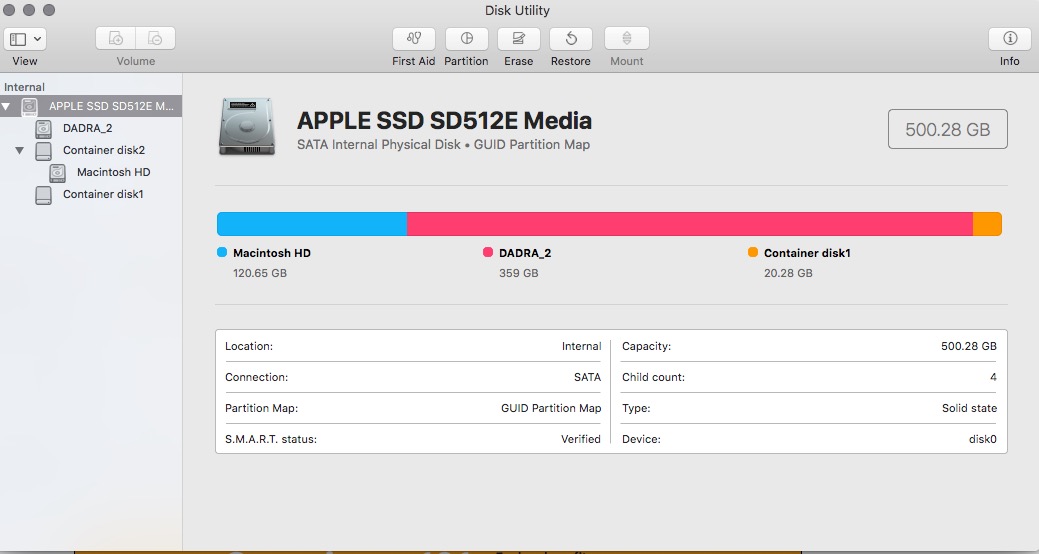Click the S.M.A.R.T. status Verified value
This screenshot has height=554, width=1039.
[x=580, y=439]
